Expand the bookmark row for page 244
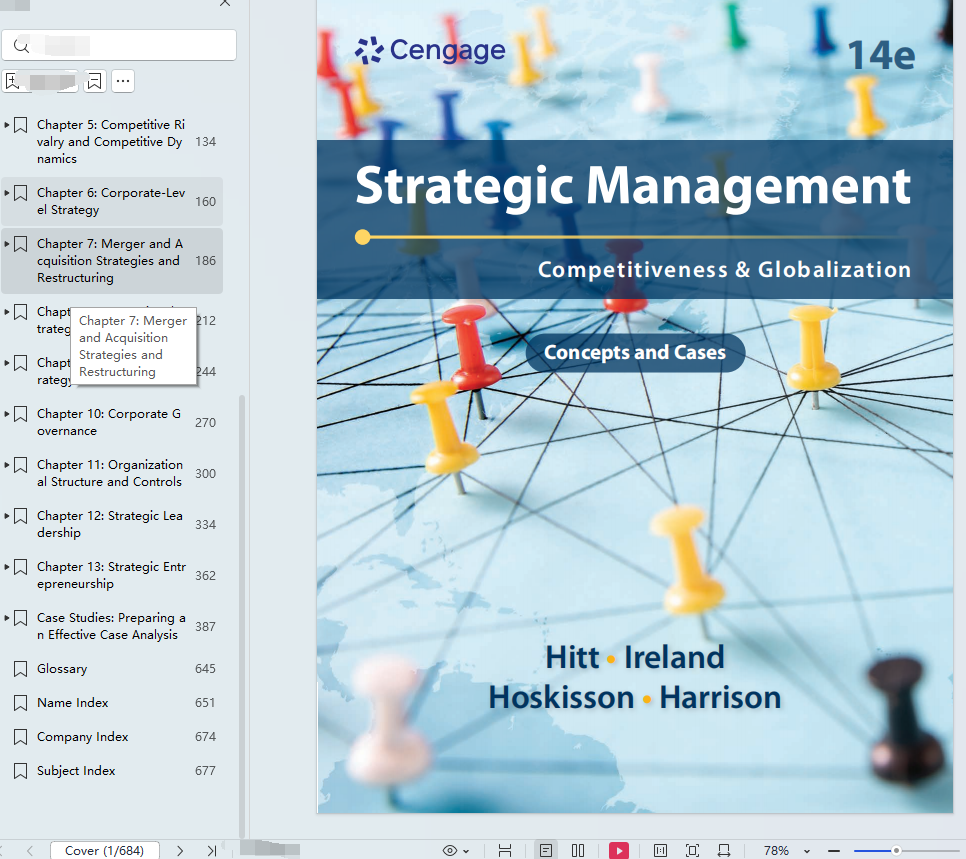 [x=6, y=363]
